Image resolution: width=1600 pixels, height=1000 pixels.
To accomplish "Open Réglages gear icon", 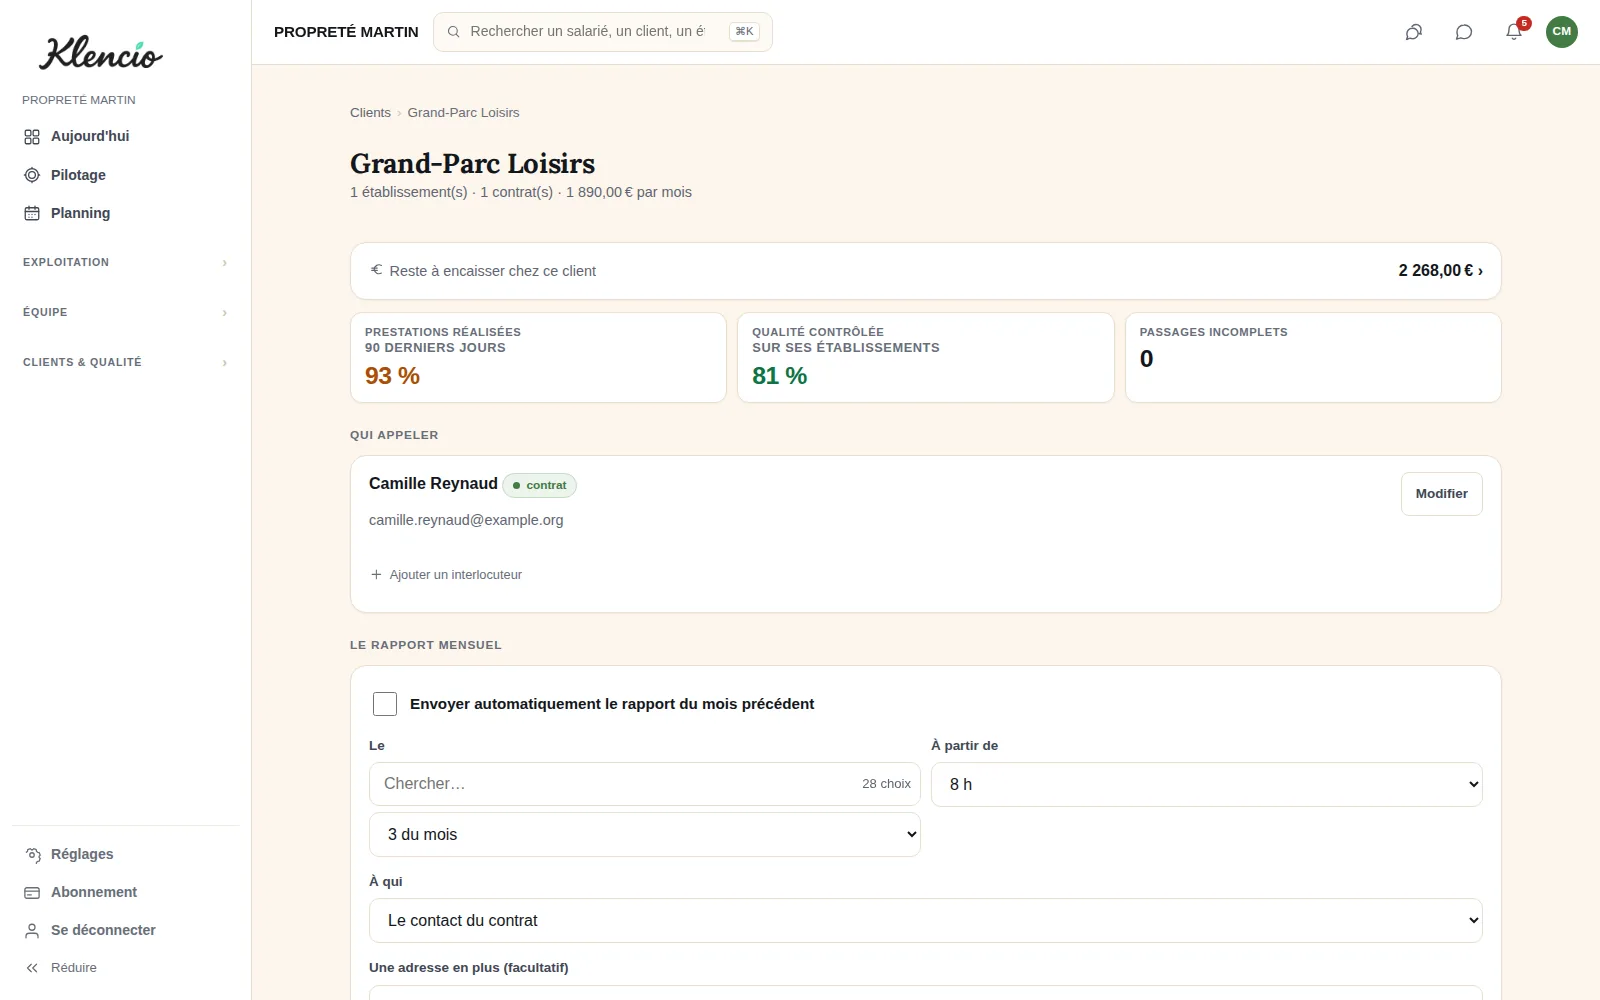I will [x=32, y=855].
